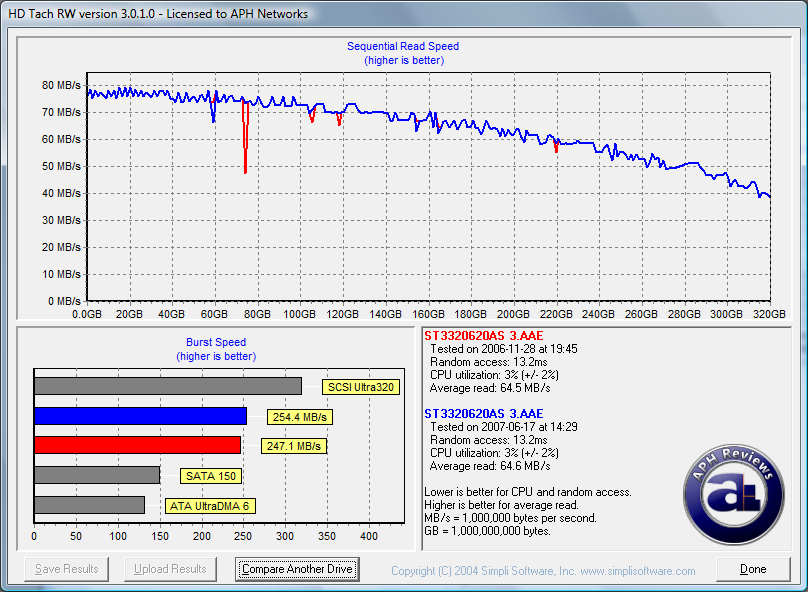Click the gray SCSI Ultra320 reference bar
The height and width of the screenshot is (592, 808).
tap(167, 386)
